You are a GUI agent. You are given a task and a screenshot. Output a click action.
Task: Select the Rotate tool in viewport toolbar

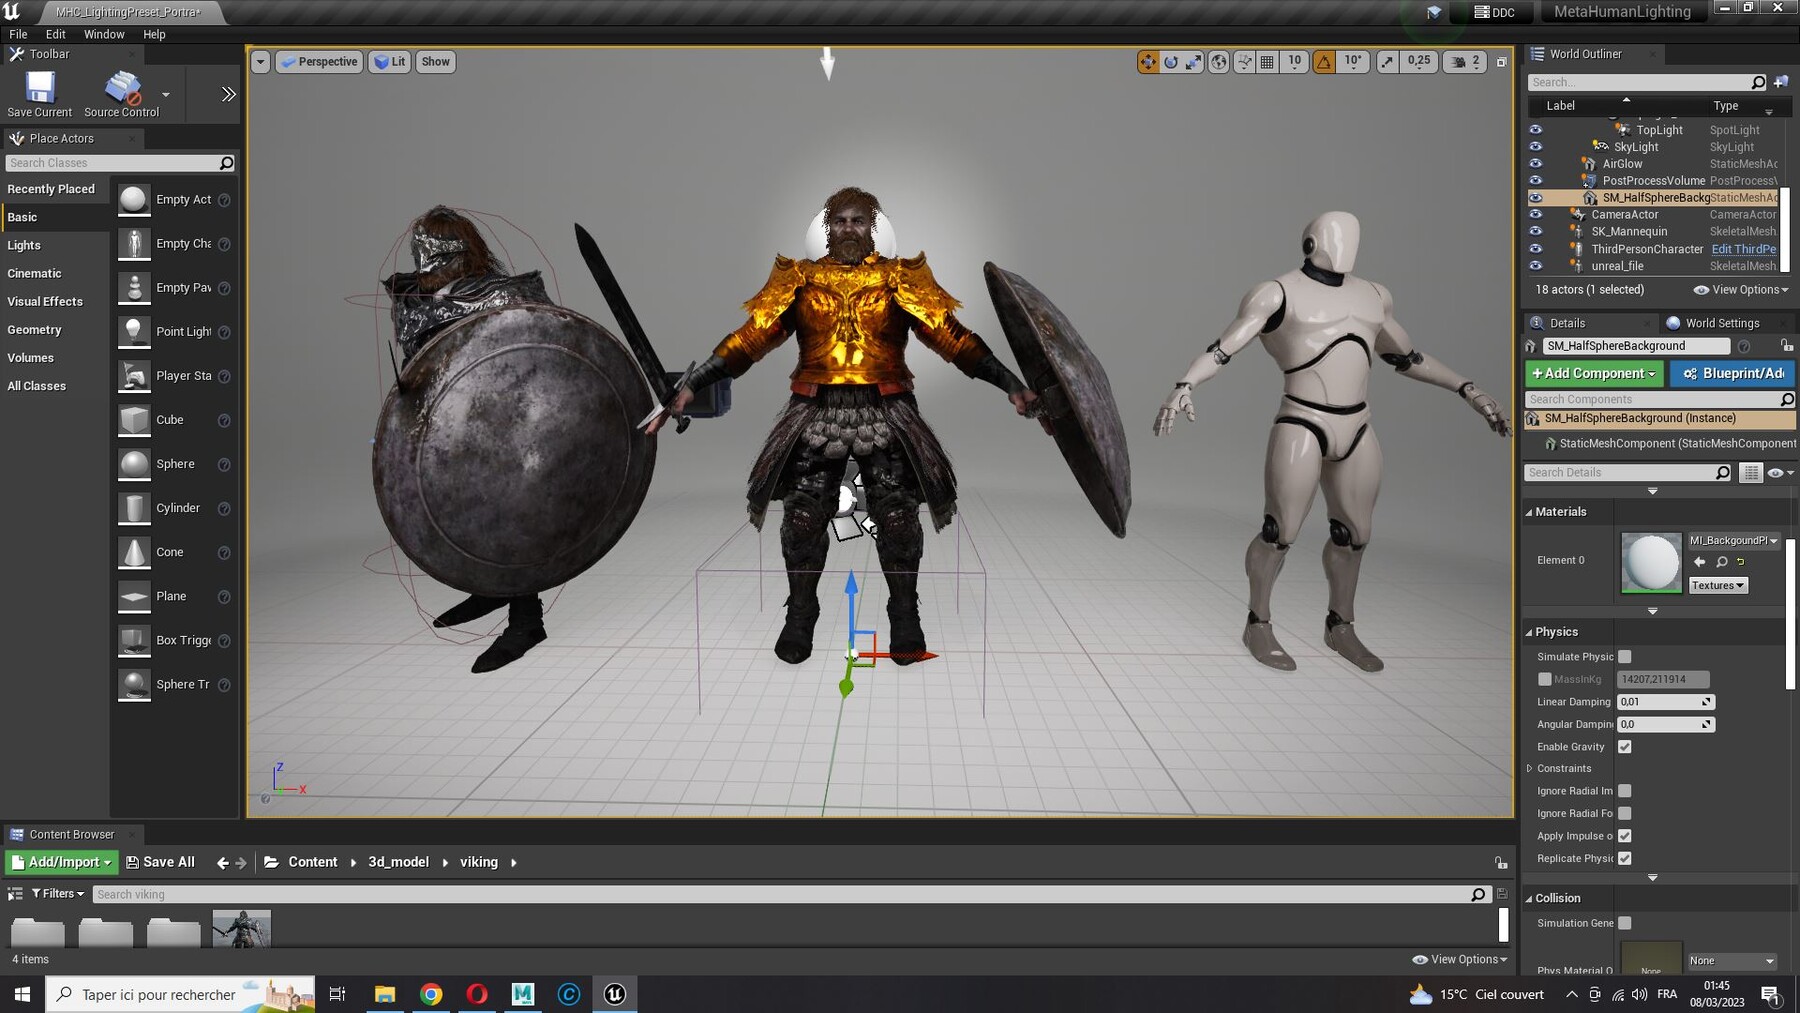1172,61
